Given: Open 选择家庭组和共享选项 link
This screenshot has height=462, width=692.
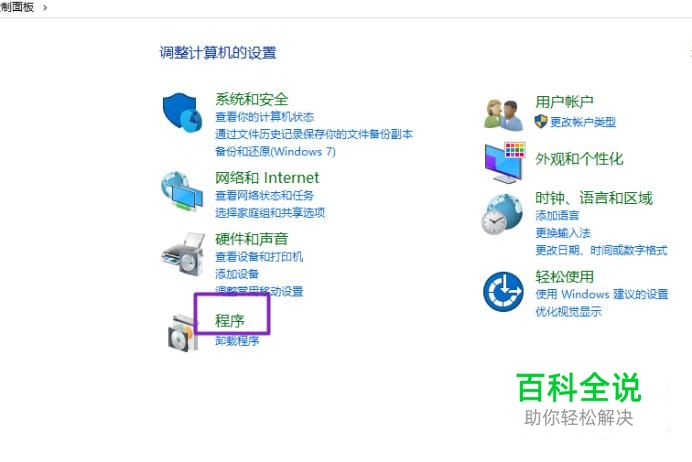Looking at the screenshot, I should point(270,213).
